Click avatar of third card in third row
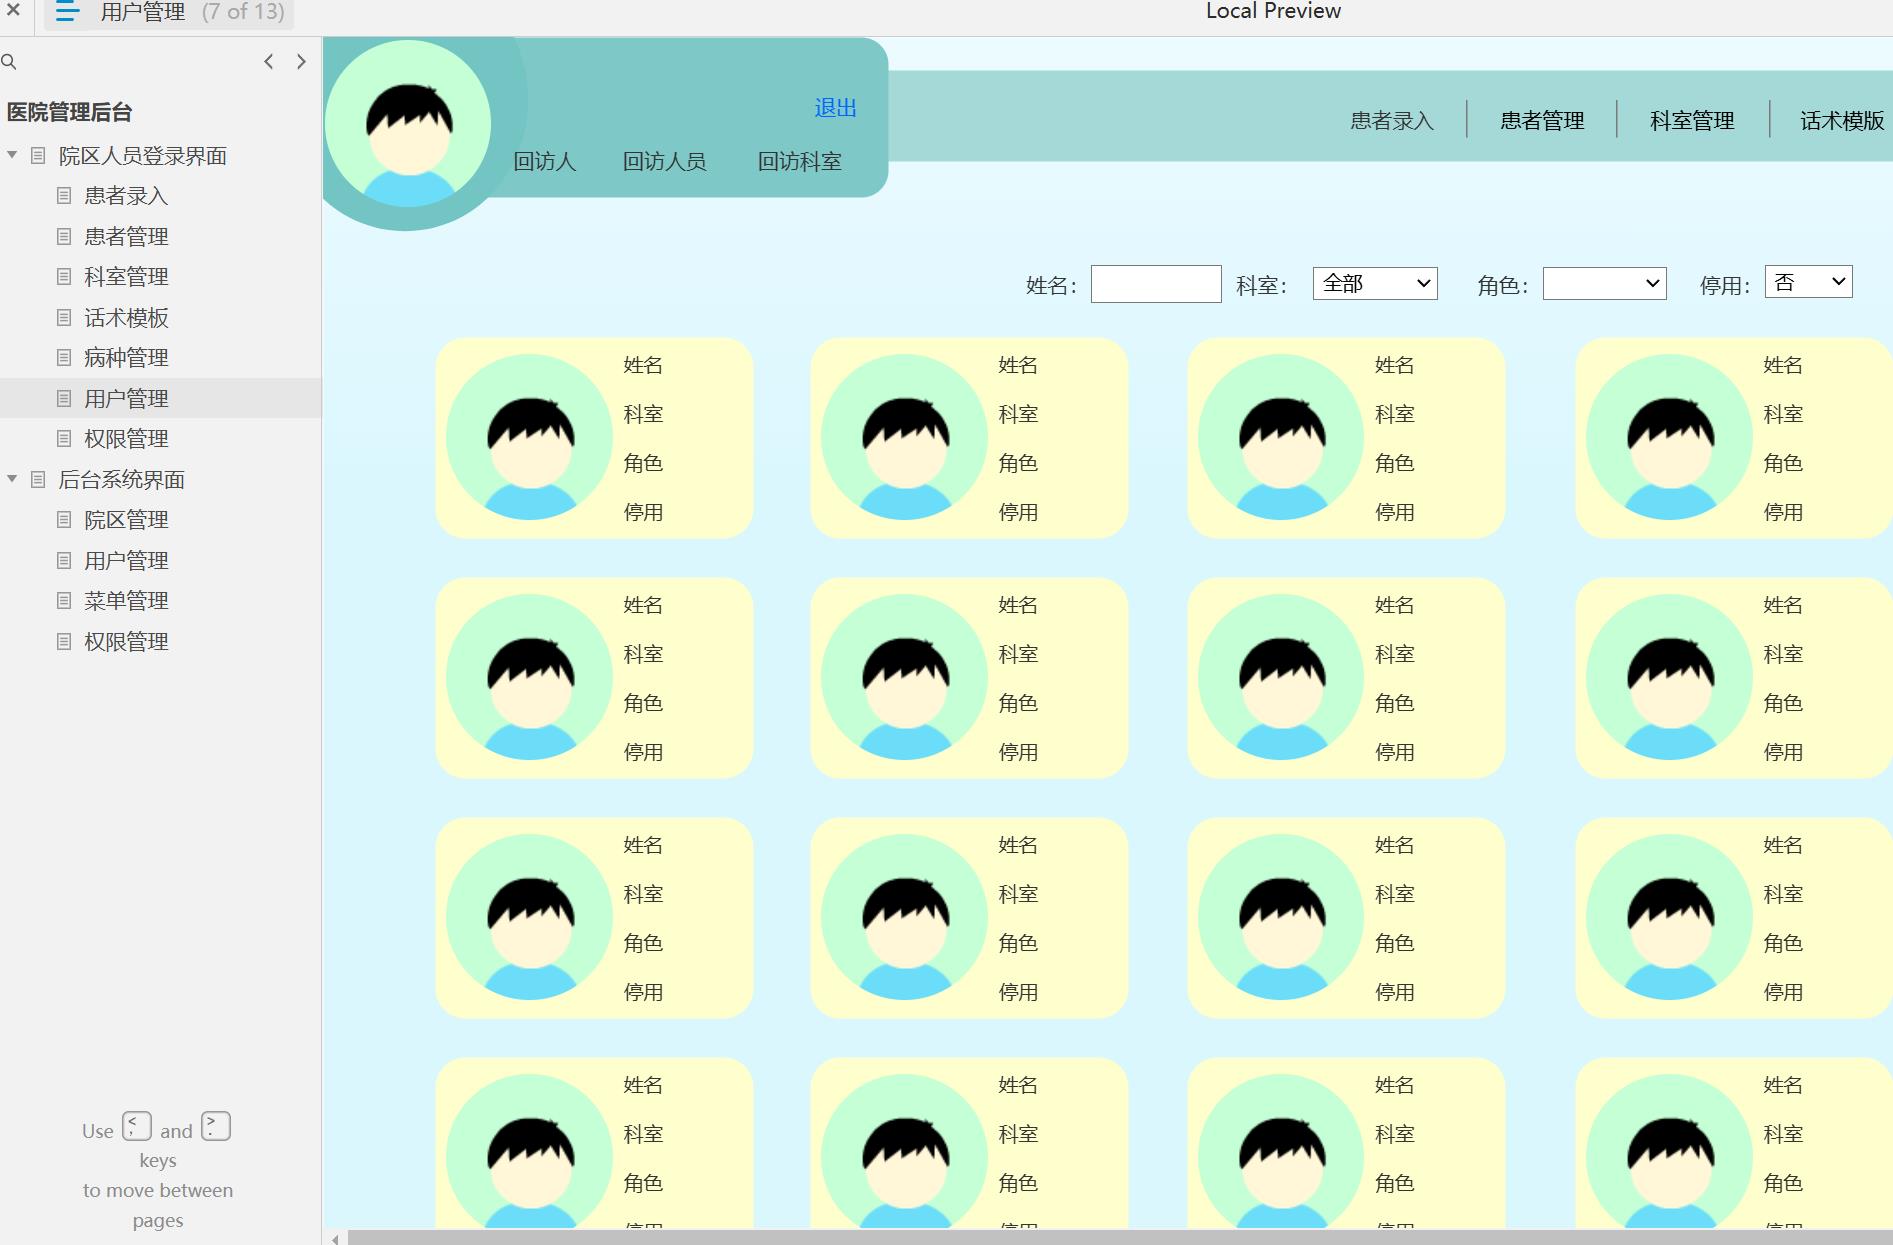Screen dimensions: 1893x1245 tap(1282, 917)
